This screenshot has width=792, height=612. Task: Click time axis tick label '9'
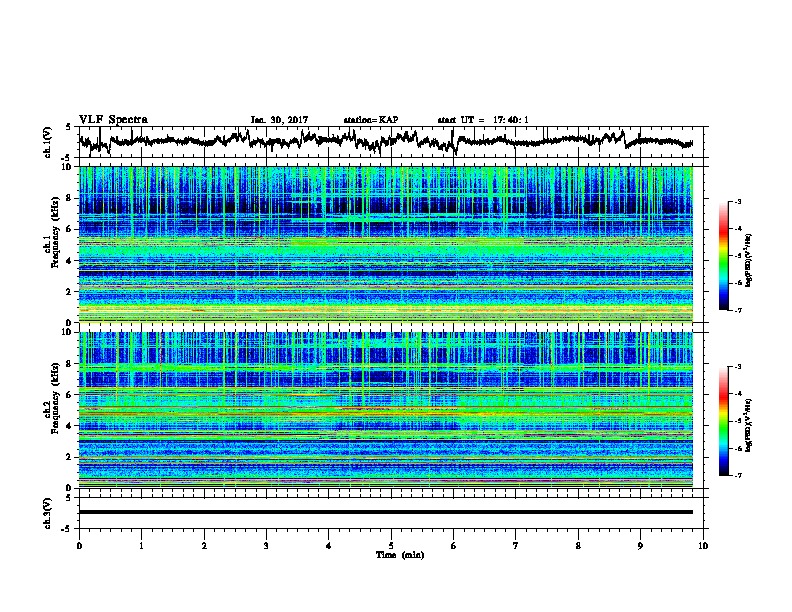click(x=640, y=546)
